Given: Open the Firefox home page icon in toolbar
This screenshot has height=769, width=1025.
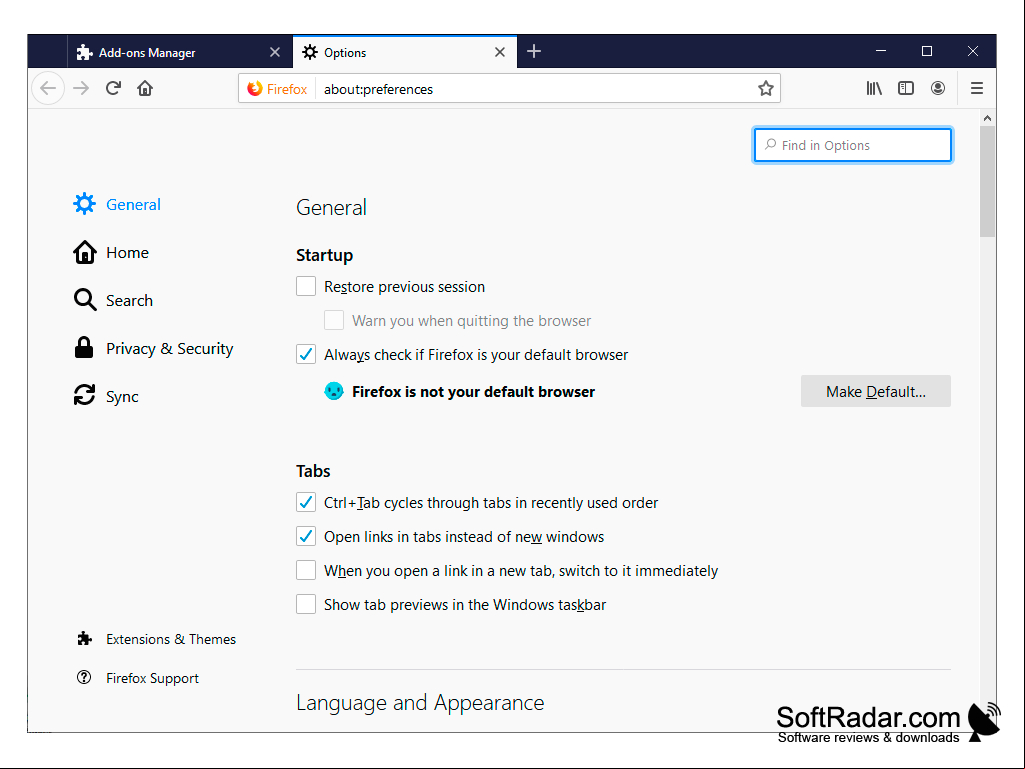Looking at the screenshot, I should point(145,88).
